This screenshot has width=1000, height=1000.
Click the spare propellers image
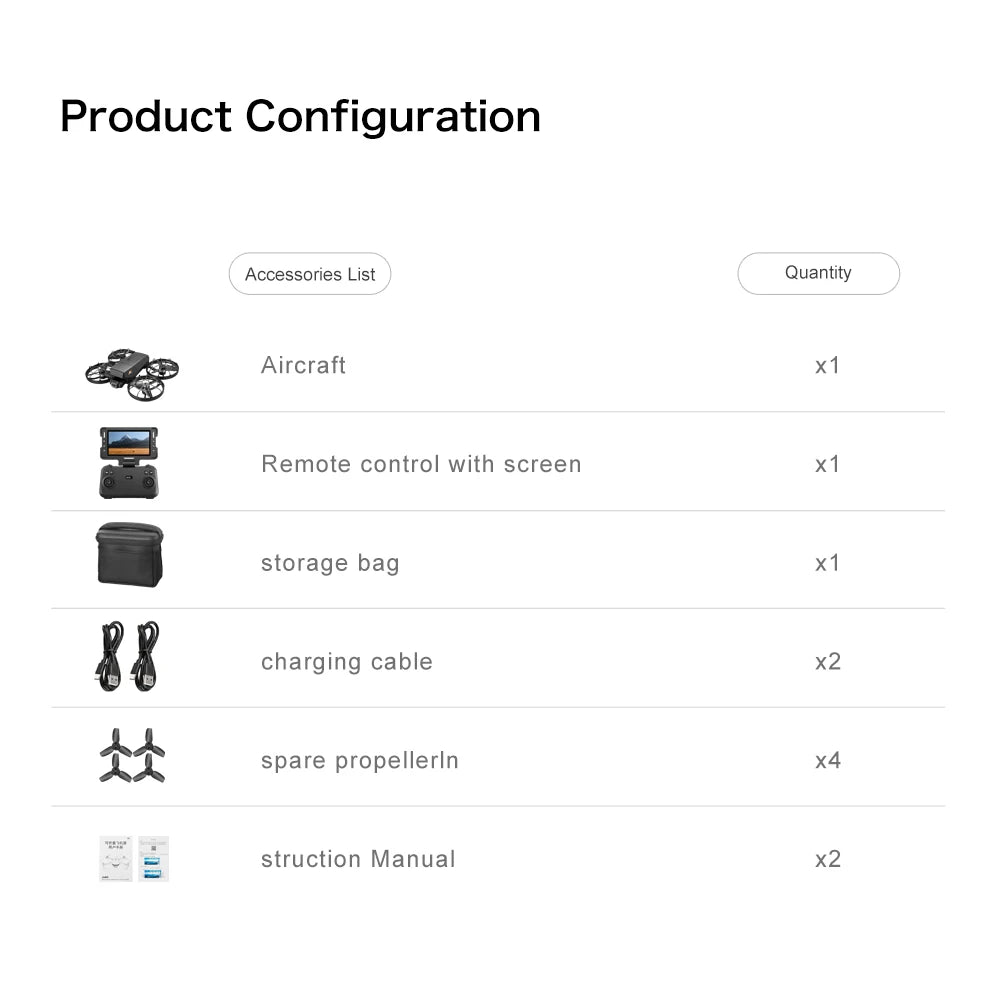[x=132, y=756]
